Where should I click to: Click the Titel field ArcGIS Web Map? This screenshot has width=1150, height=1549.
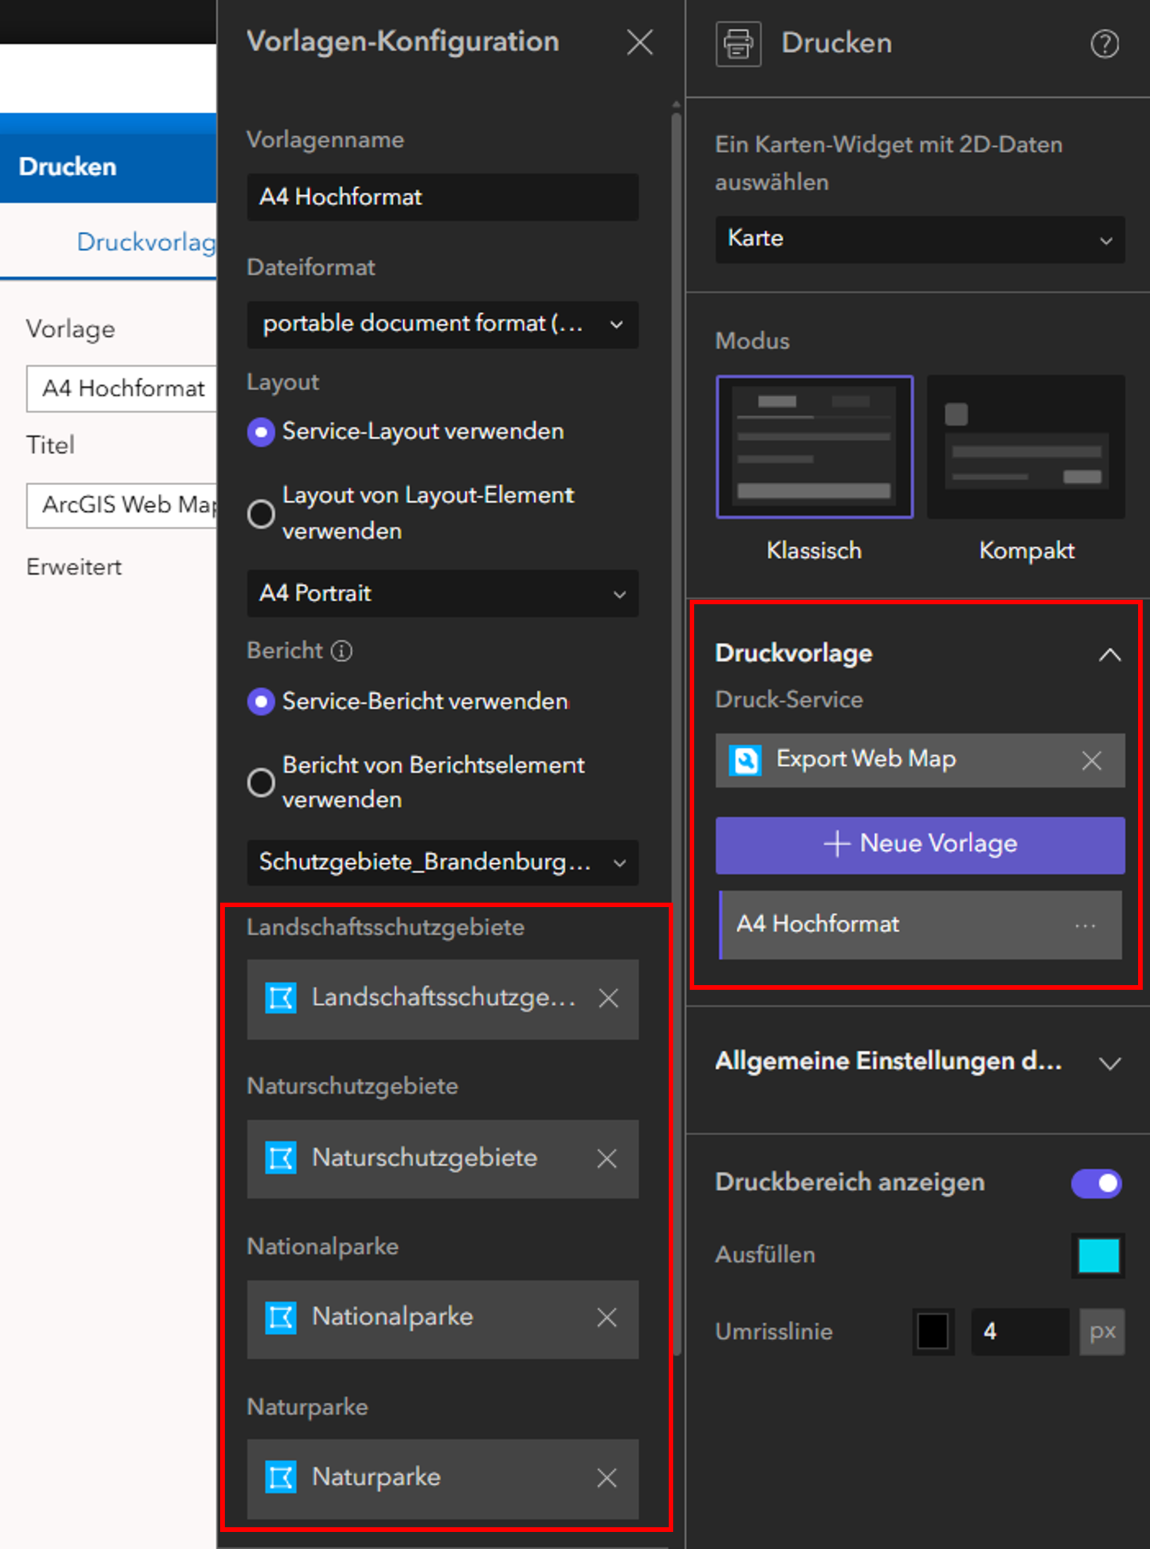coord(121,505)
